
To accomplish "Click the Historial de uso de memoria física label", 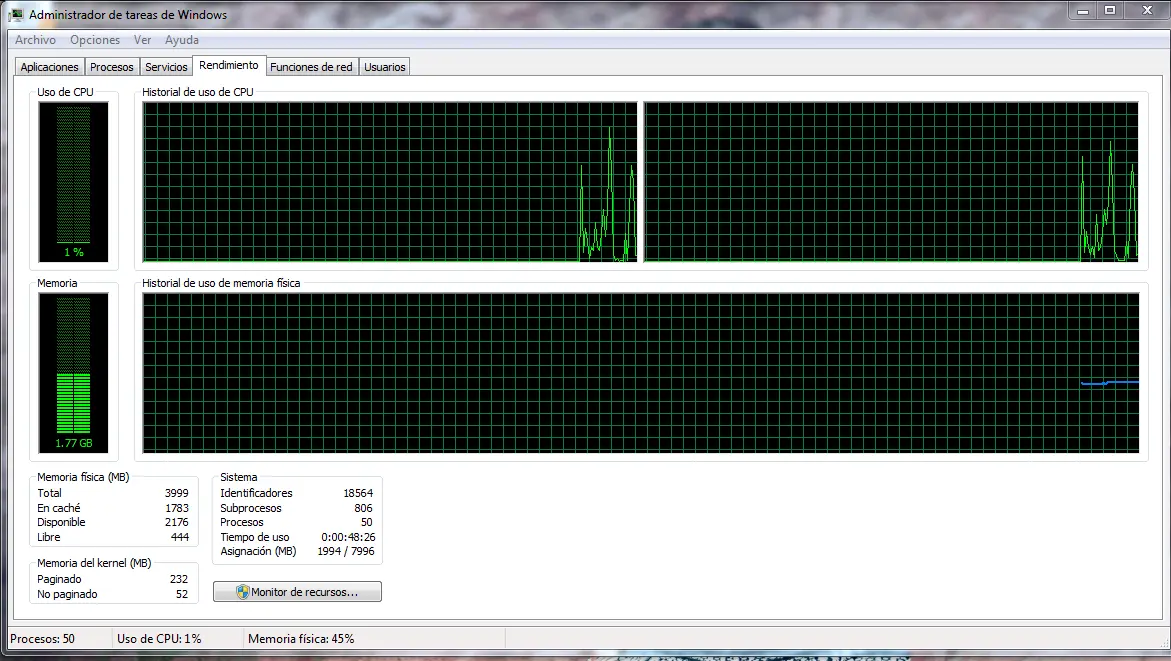I will tap(221, 283).
